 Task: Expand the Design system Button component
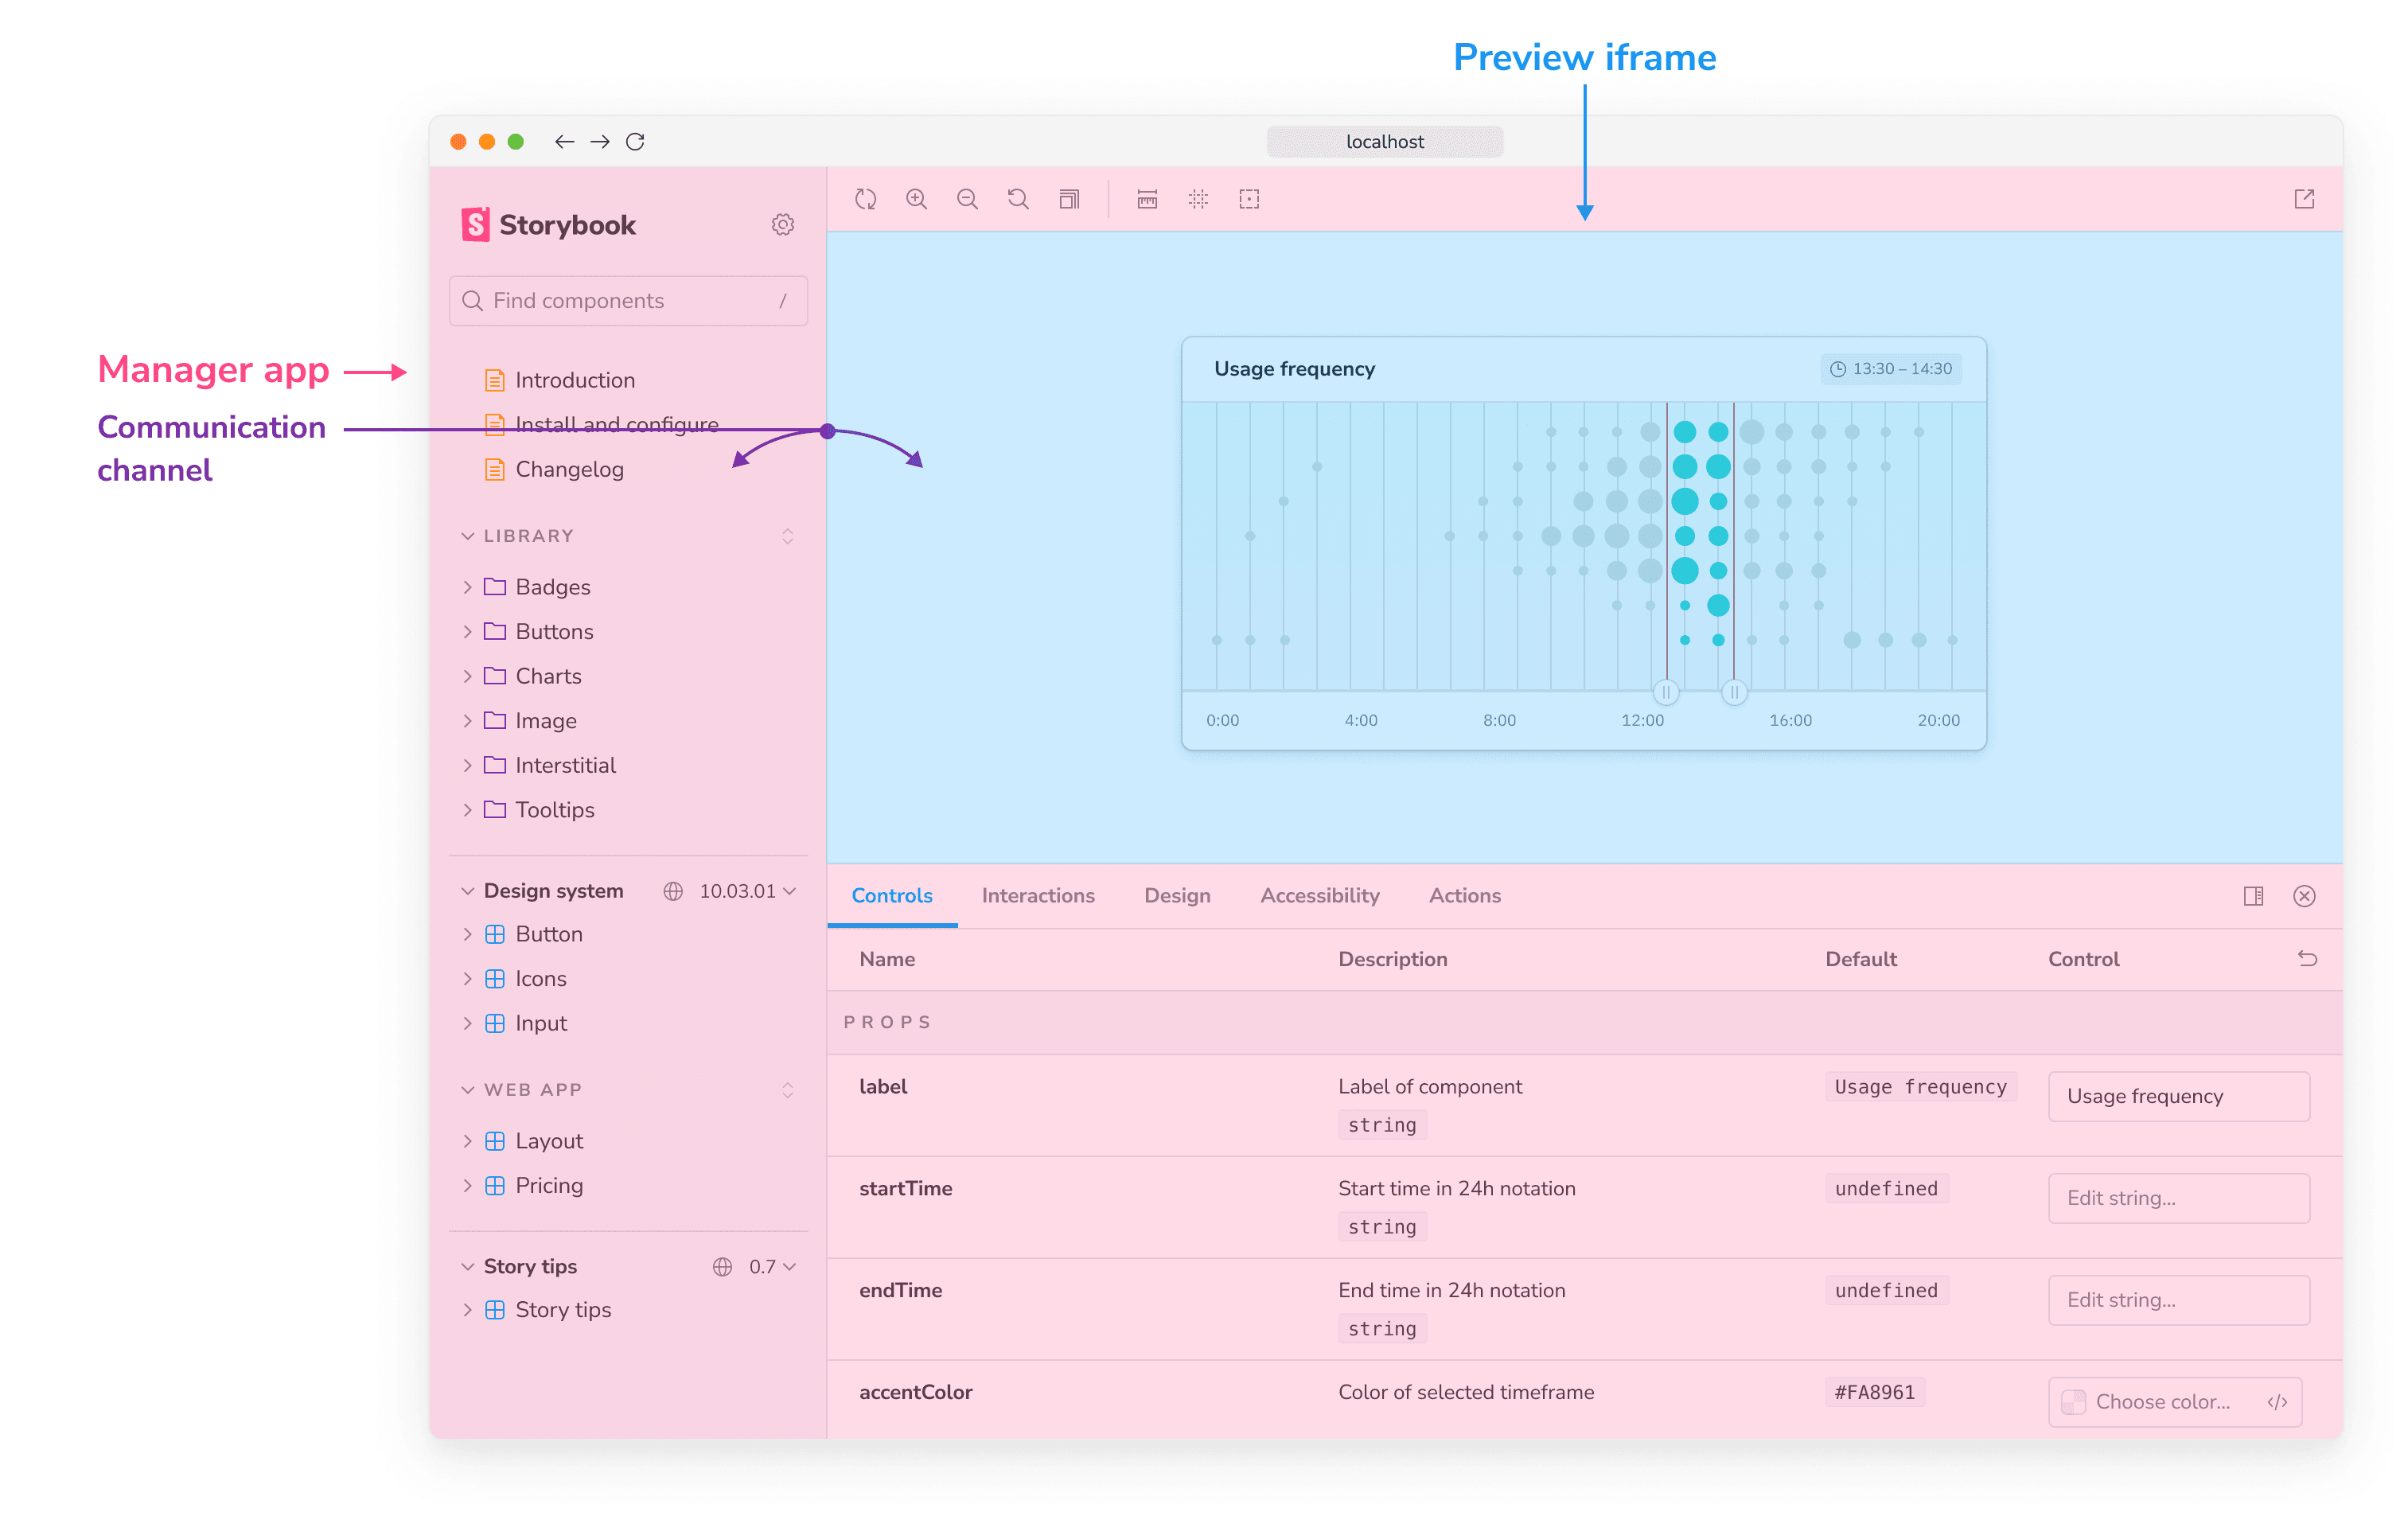click(464, 933)
